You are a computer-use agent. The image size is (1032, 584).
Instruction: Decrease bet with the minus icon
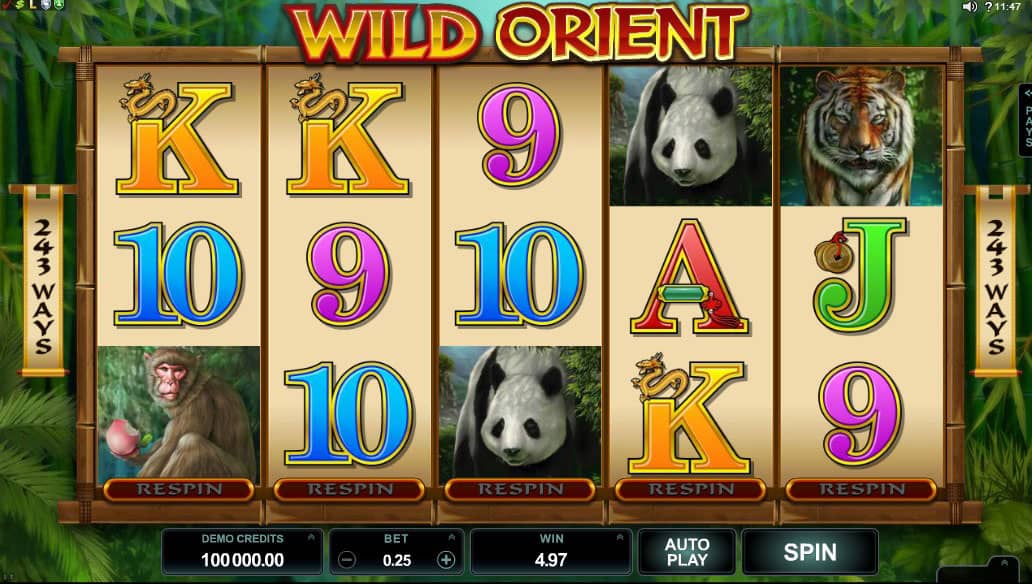[x=347, y=560]
